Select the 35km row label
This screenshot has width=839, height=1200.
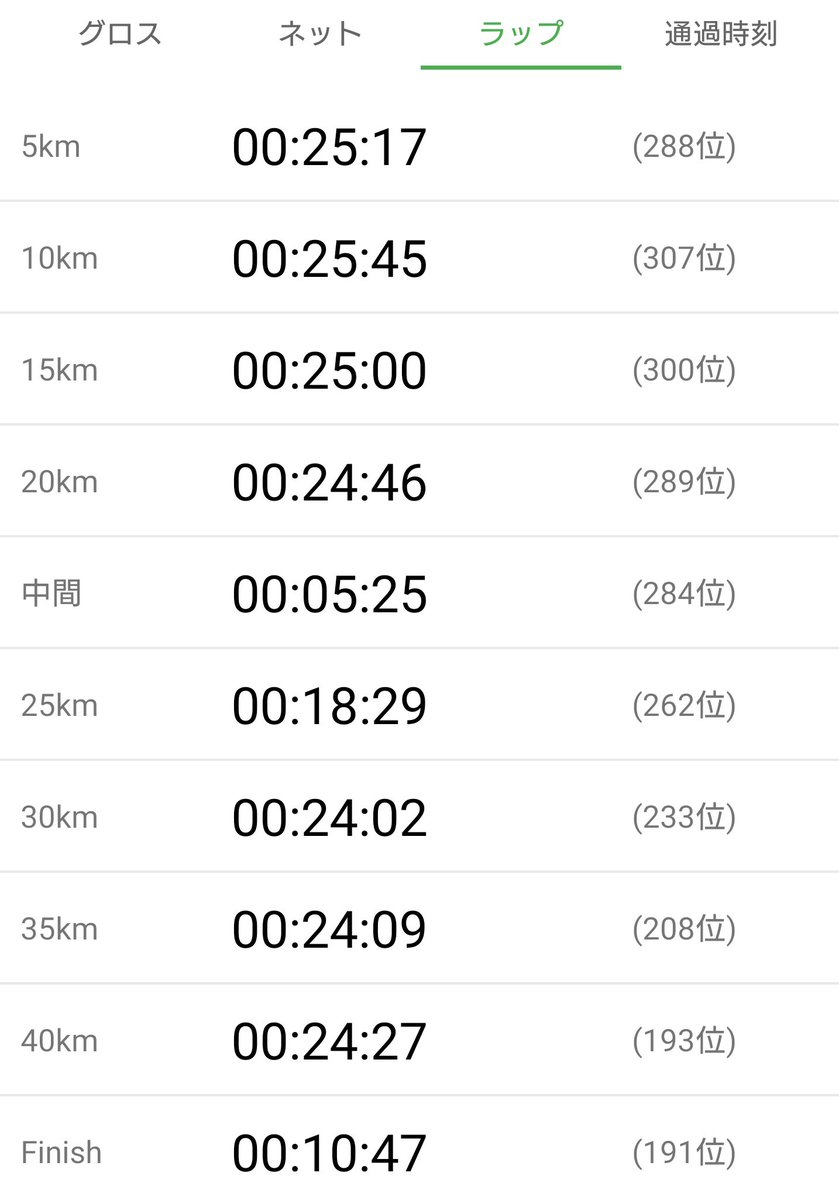[60, 930]
